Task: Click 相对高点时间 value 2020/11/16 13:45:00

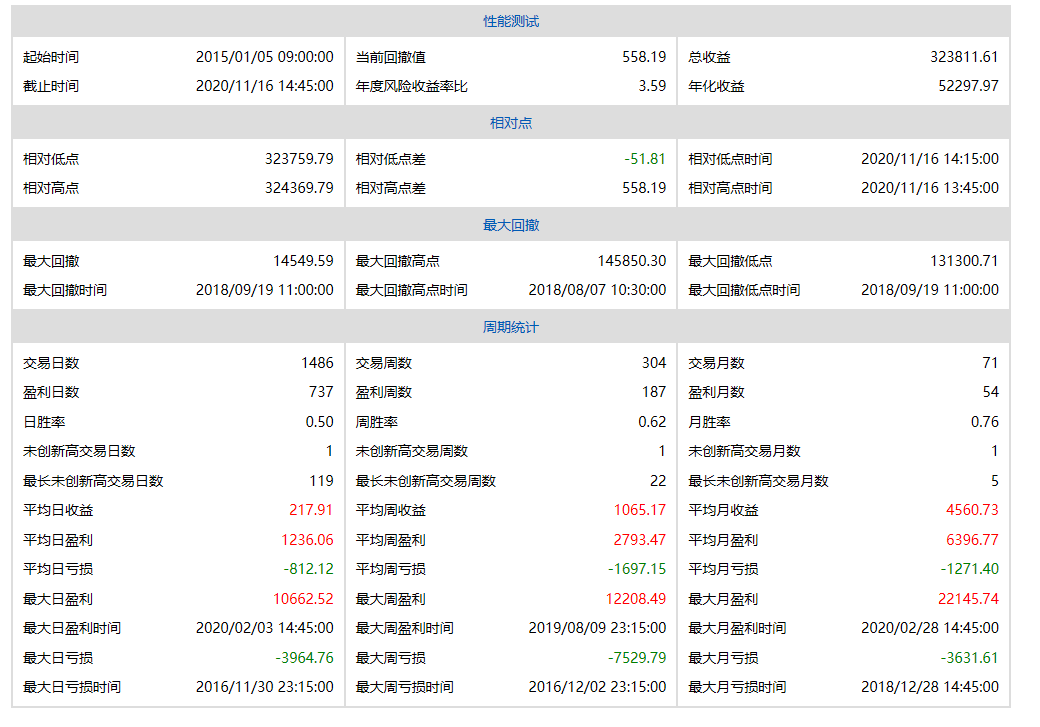Action: tap(930, 188)
